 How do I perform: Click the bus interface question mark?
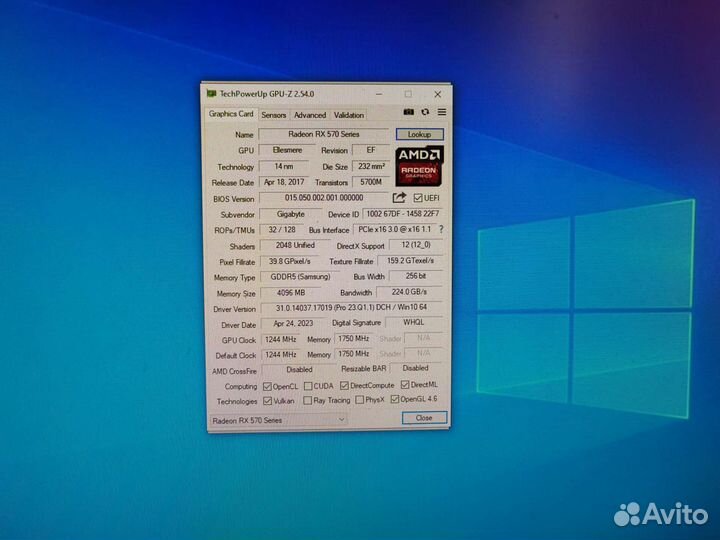coord(441,229)
